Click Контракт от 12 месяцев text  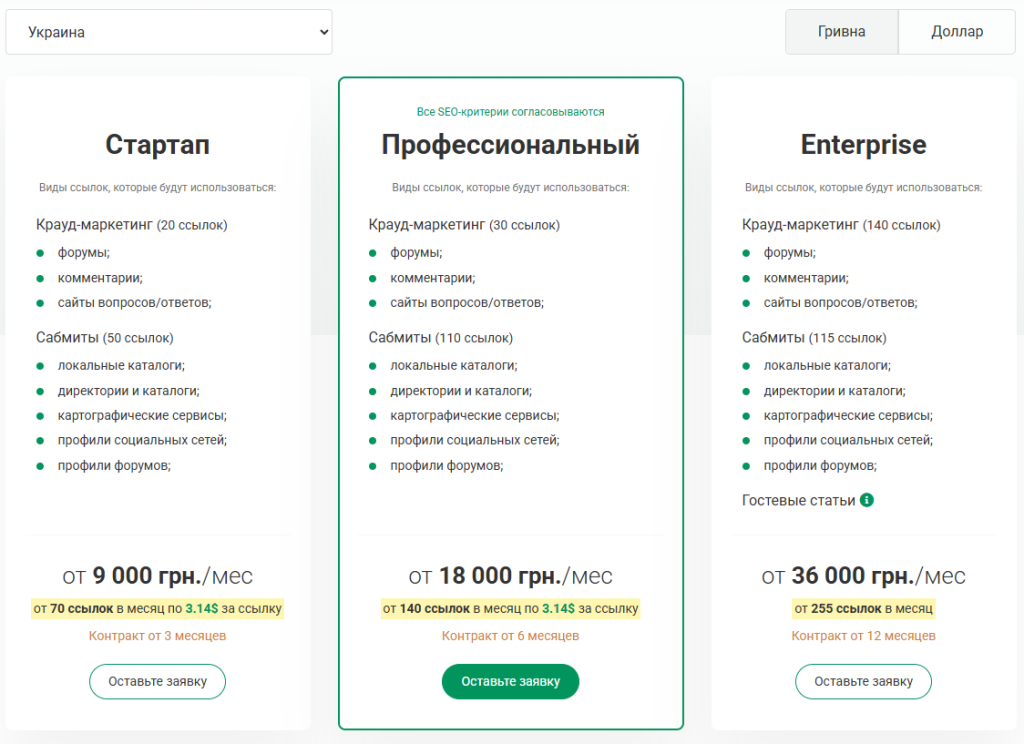tap(863, 636)
